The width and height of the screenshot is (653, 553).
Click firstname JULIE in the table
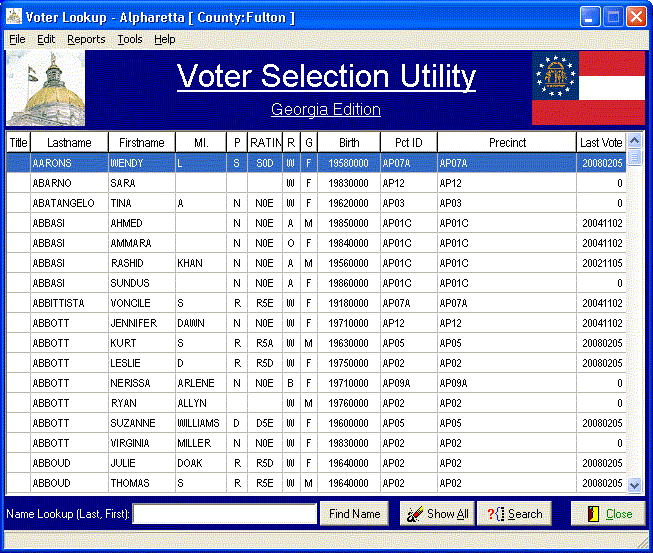click(x=142, y=463)
